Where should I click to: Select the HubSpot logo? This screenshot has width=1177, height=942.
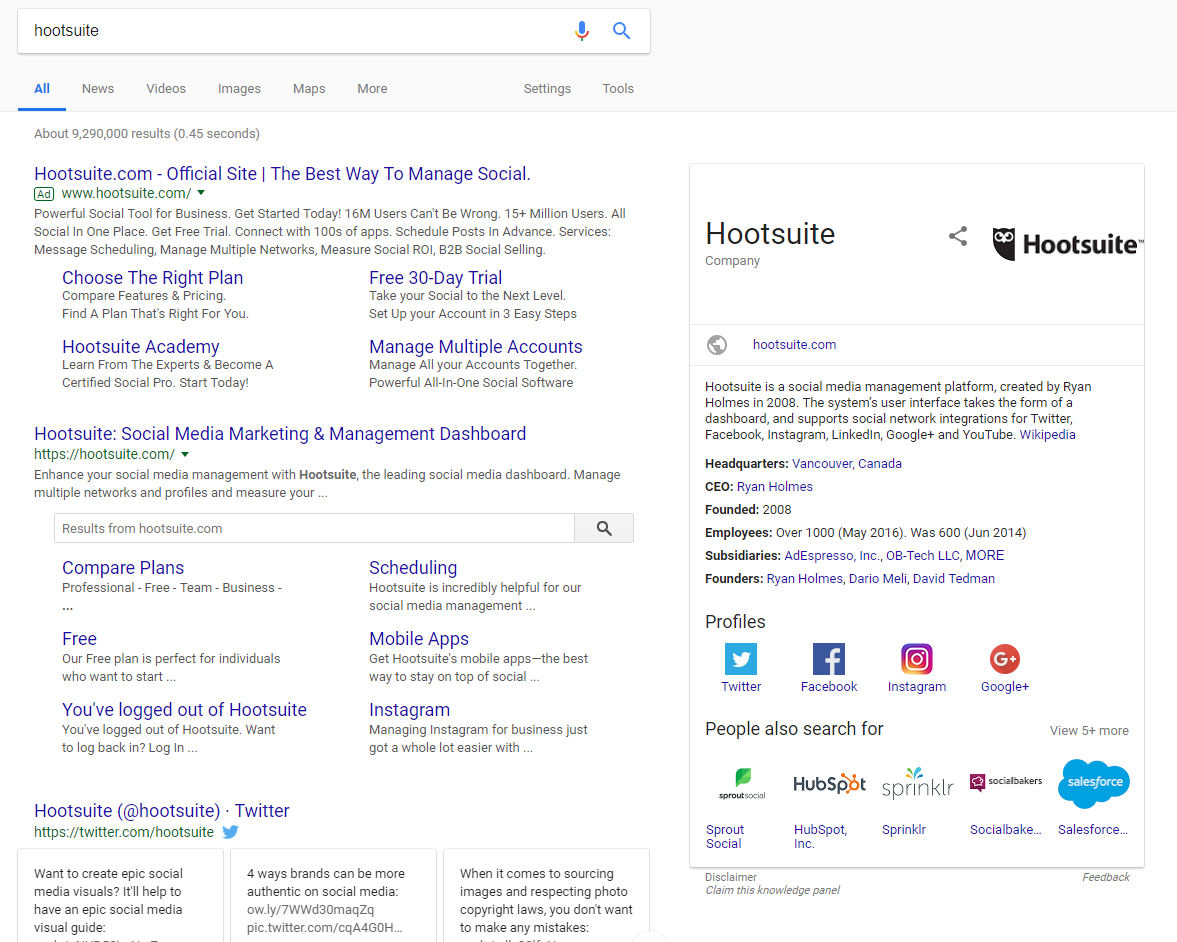(829, 784)
